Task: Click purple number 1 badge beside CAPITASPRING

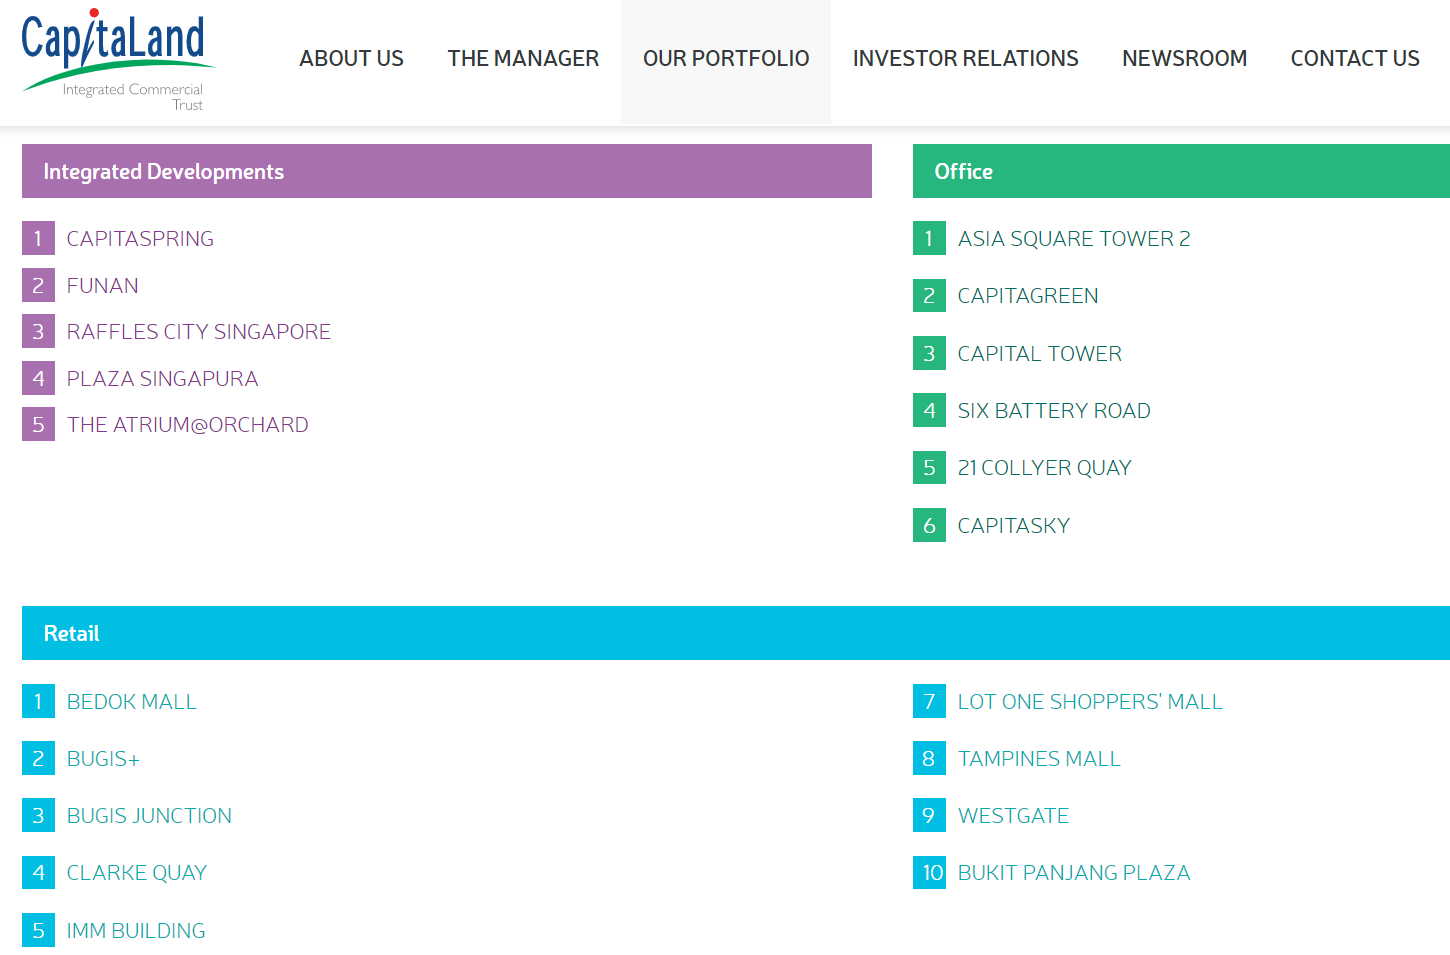Action: [x=38, y=239]
